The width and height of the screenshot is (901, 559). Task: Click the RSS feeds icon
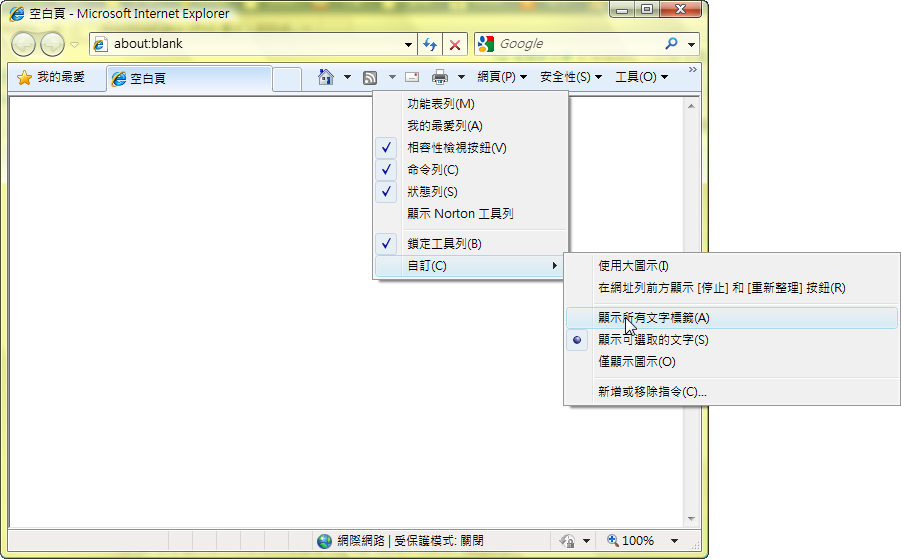[x=369, y=78]
